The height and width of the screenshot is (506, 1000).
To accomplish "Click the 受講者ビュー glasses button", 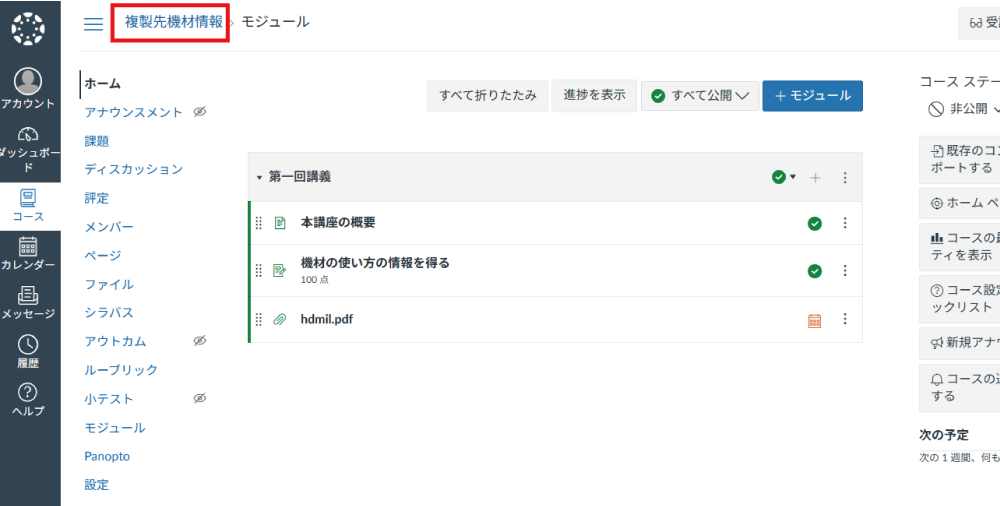I will click(x=980, y=24).
